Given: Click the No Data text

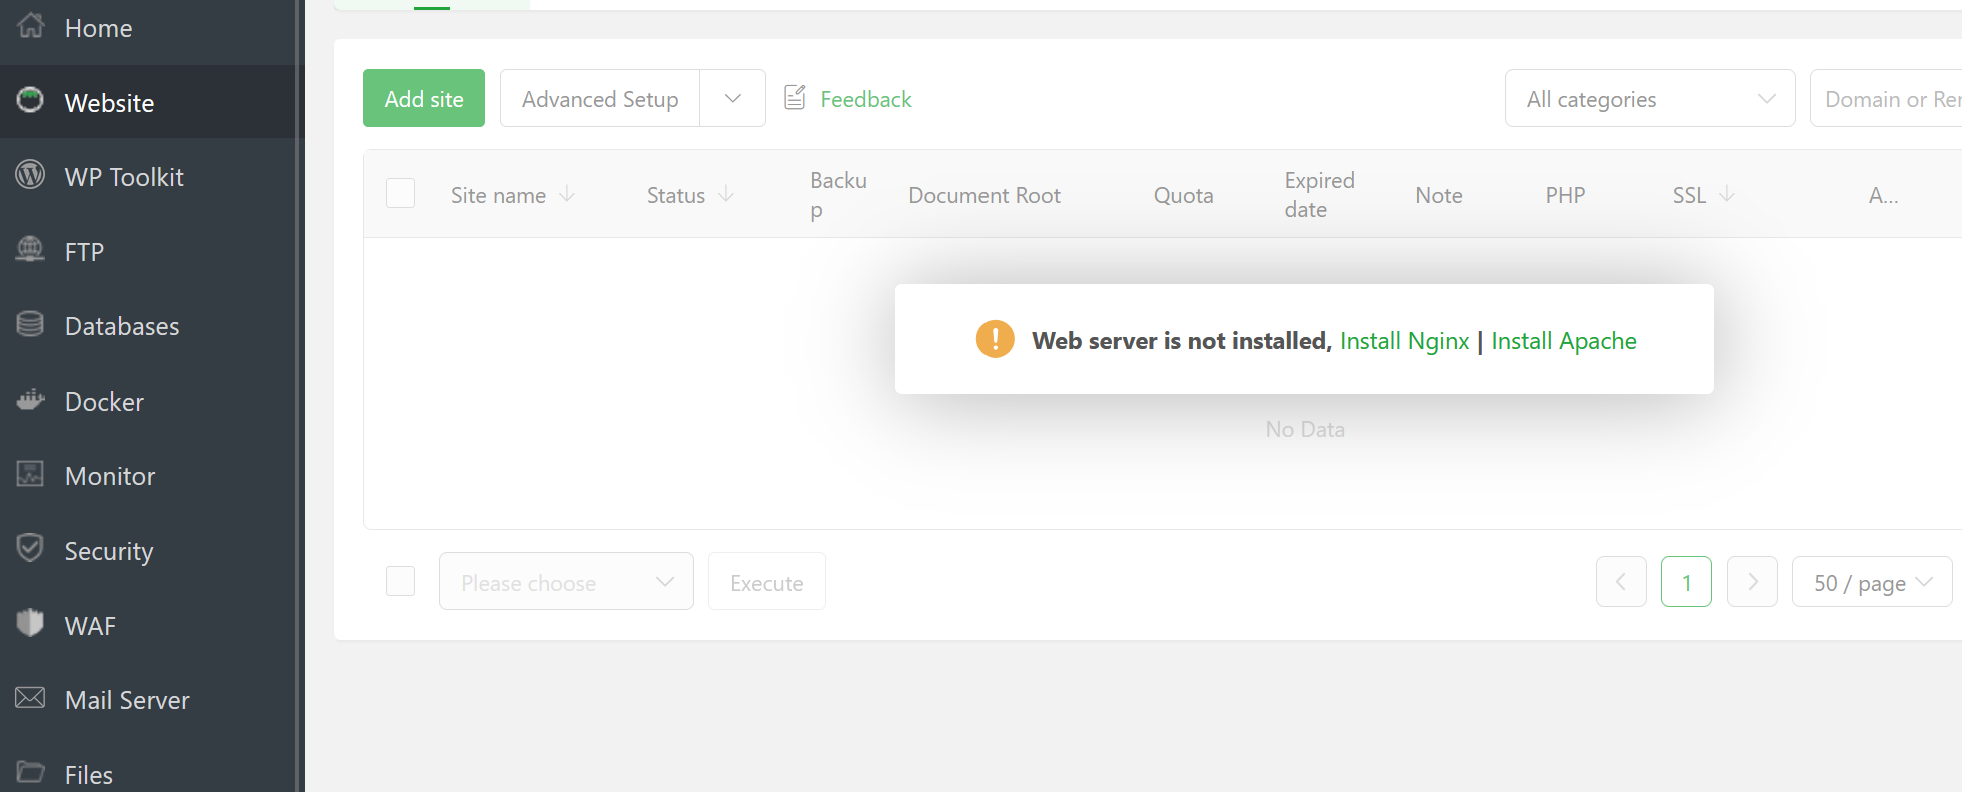Looking at the screenshot, I should pos(1305,429).
